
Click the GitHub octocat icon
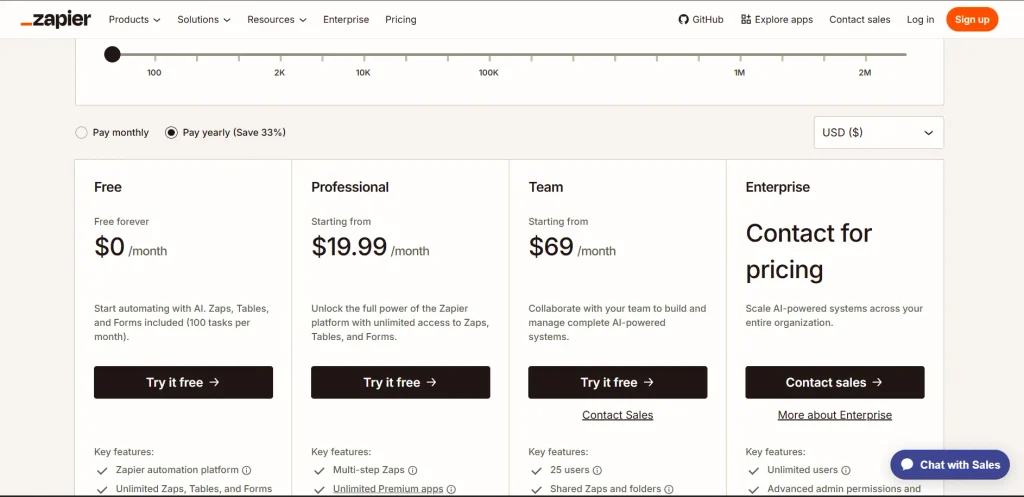coord(683,20)
